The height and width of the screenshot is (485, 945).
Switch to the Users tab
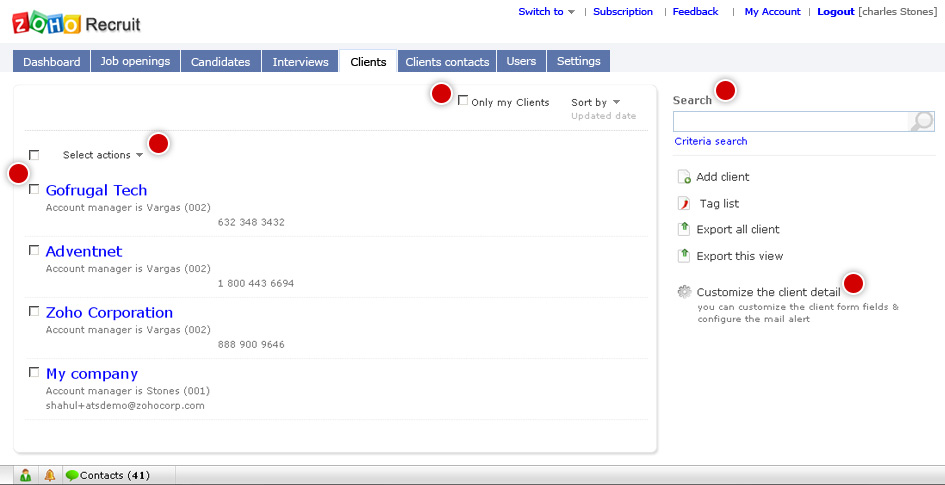click(x=521, y=61)
